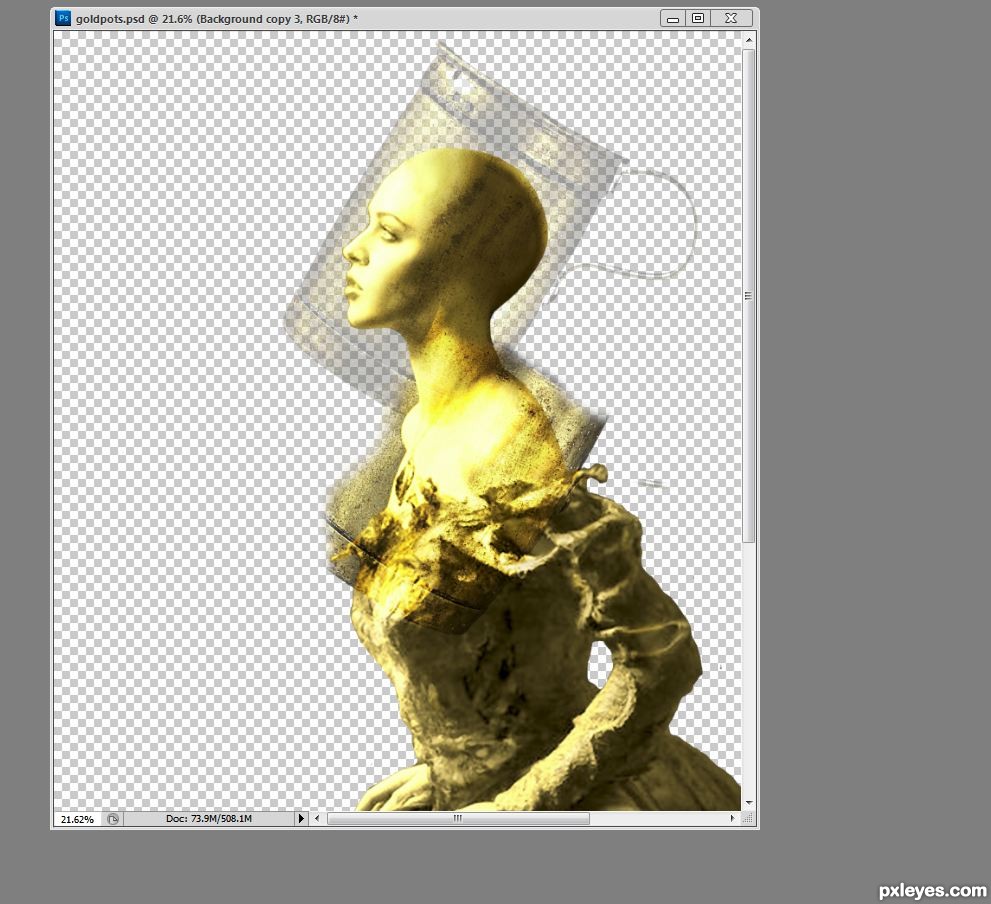Click the horizontal scrollbar left arrow

click(317, 819)
